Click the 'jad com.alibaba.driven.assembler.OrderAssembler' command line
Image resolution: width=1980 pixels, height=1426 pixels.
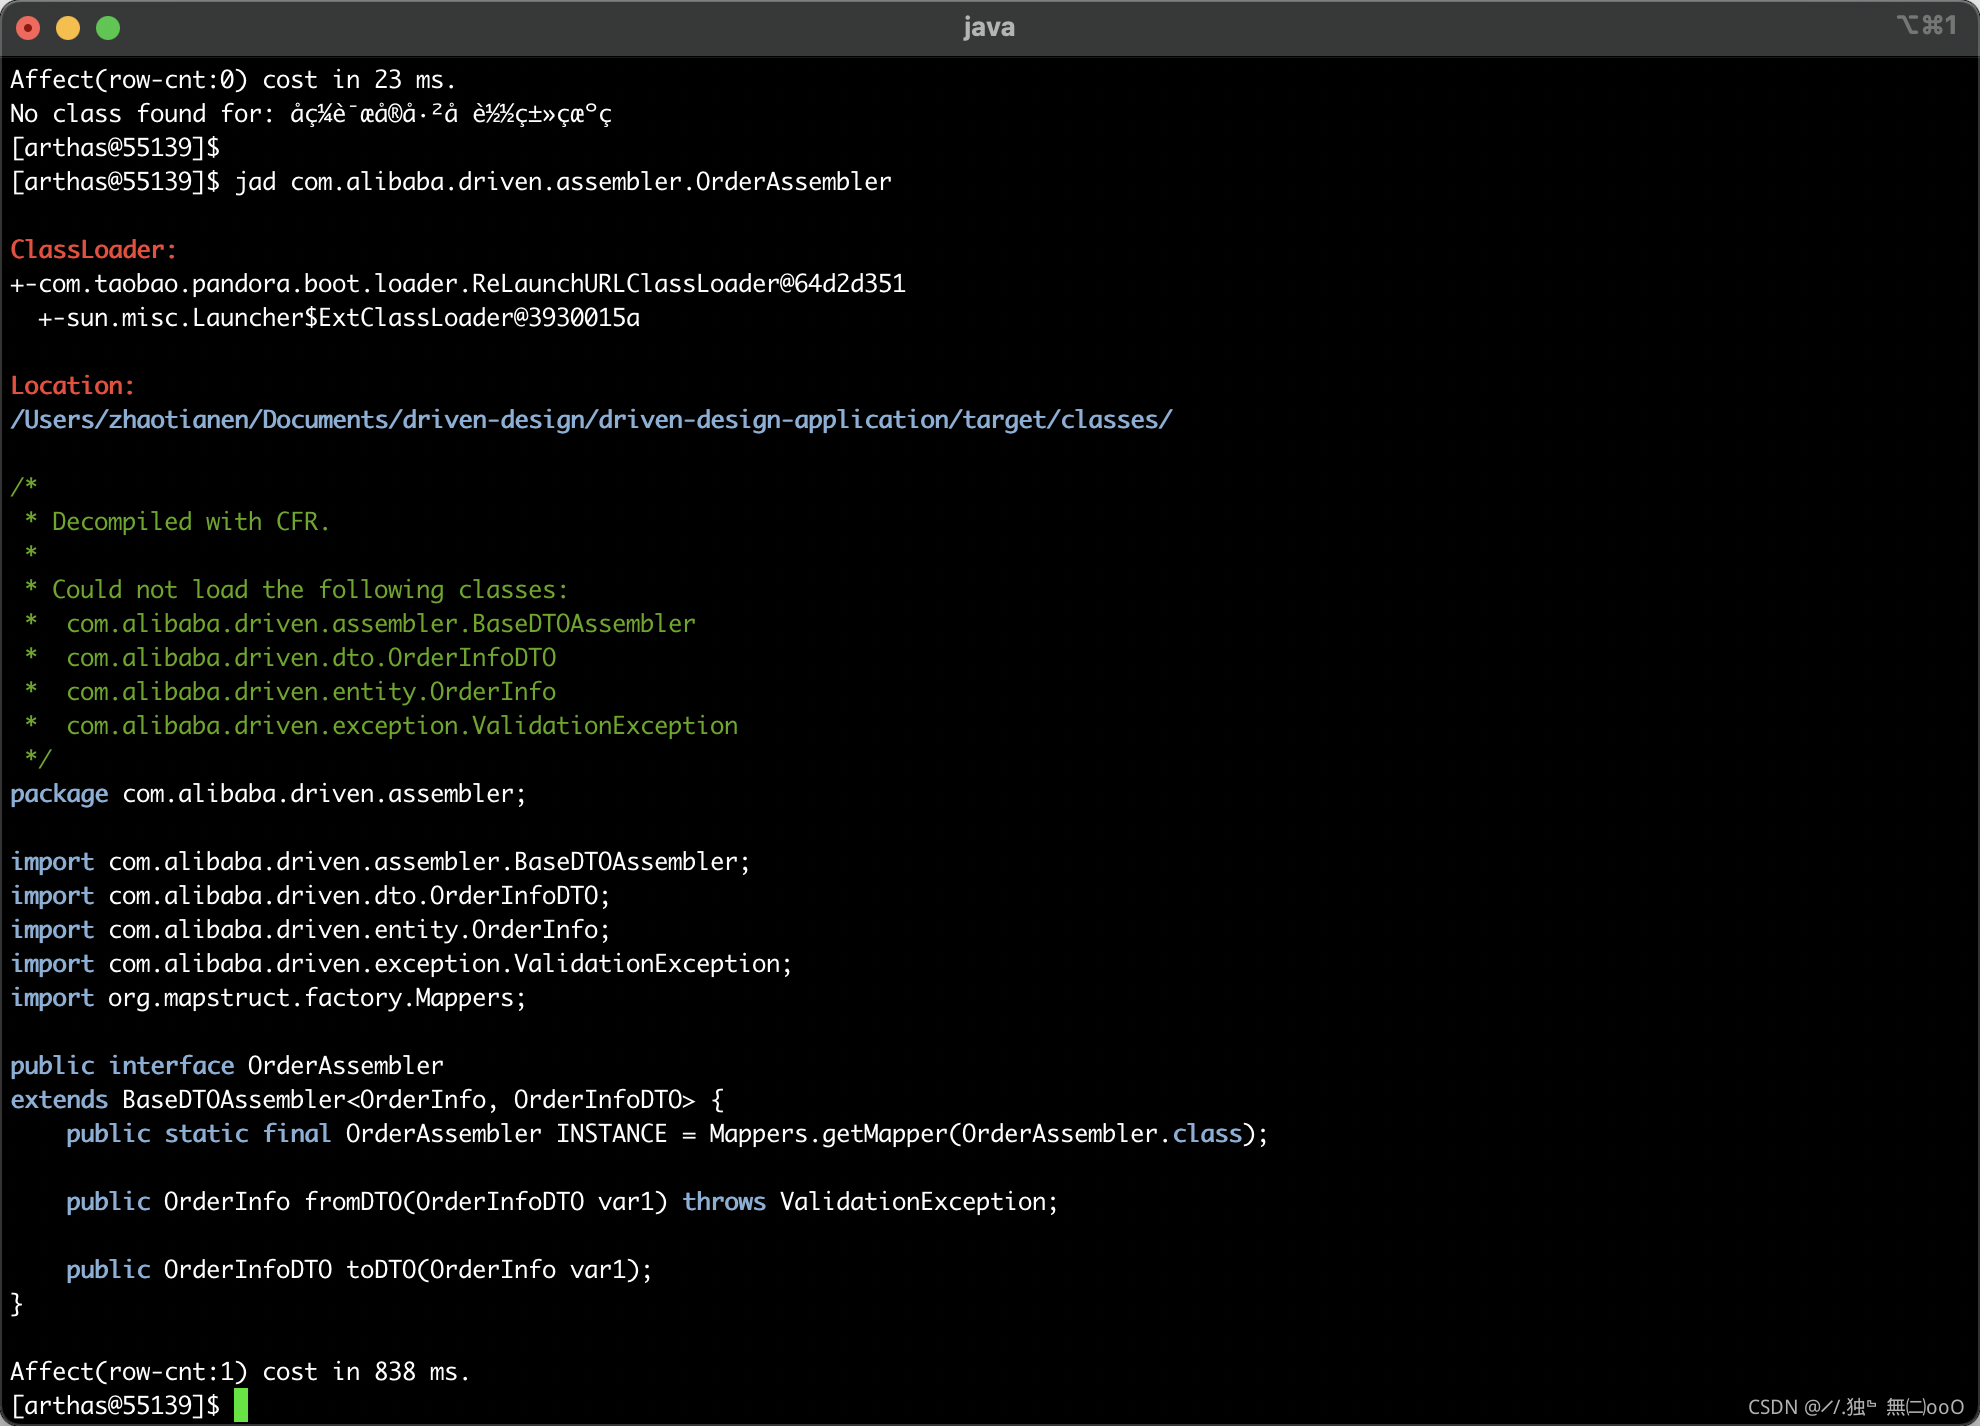tap(451, 182)
